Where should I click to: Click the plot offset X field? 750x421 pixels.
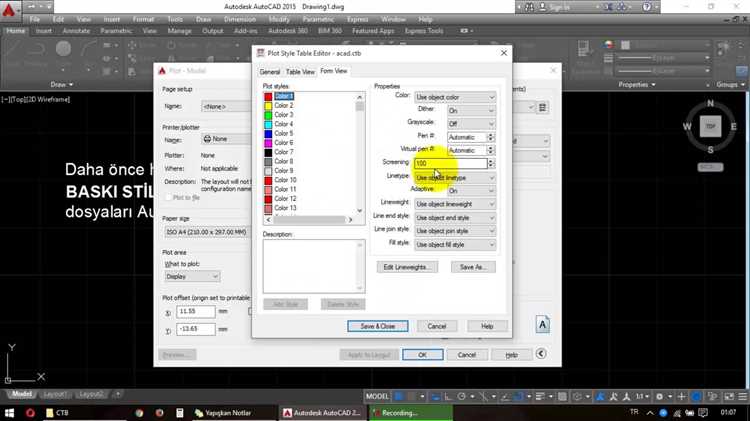point(196,312)
